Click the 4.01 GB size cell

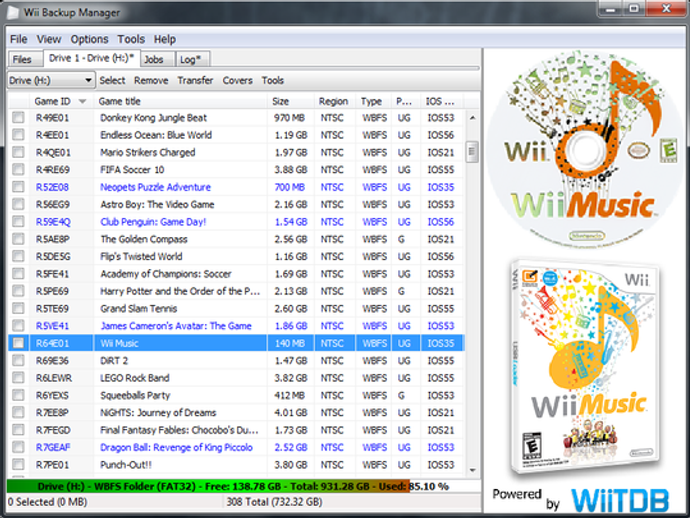[291, 412]
